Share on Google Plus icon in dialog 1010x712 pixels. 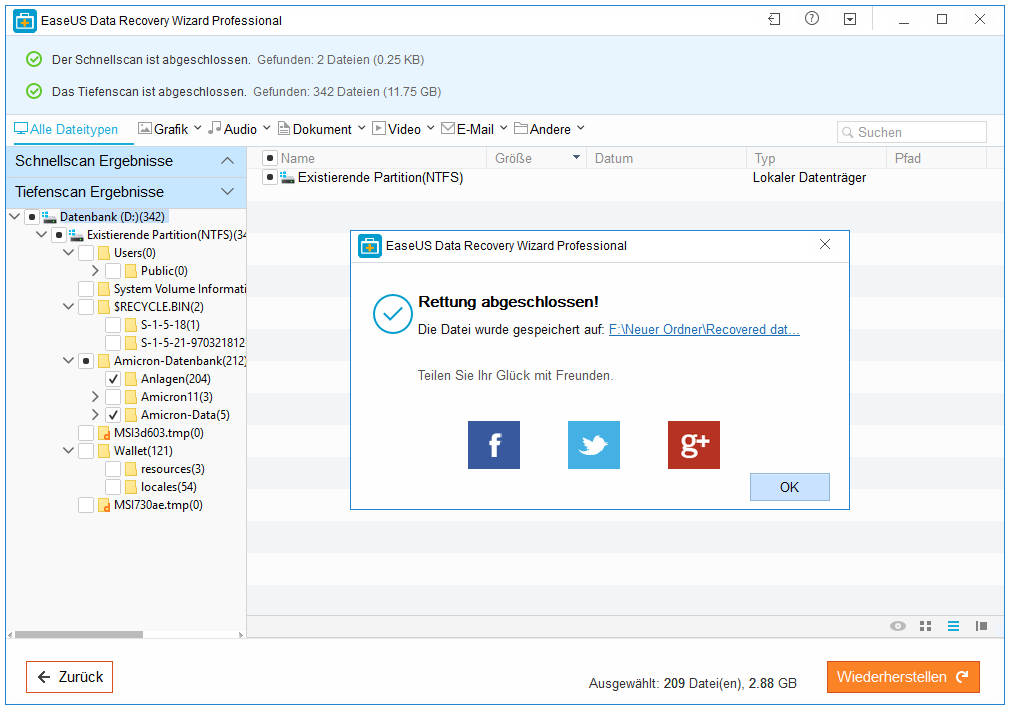tap(694, 445)
